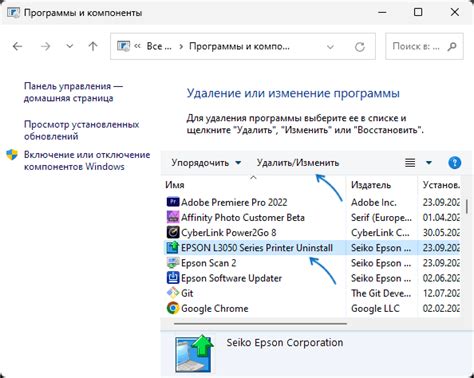Viewport: 474px width, 378px height.
Task: Go forward with the right arrow
Action: 45,46
